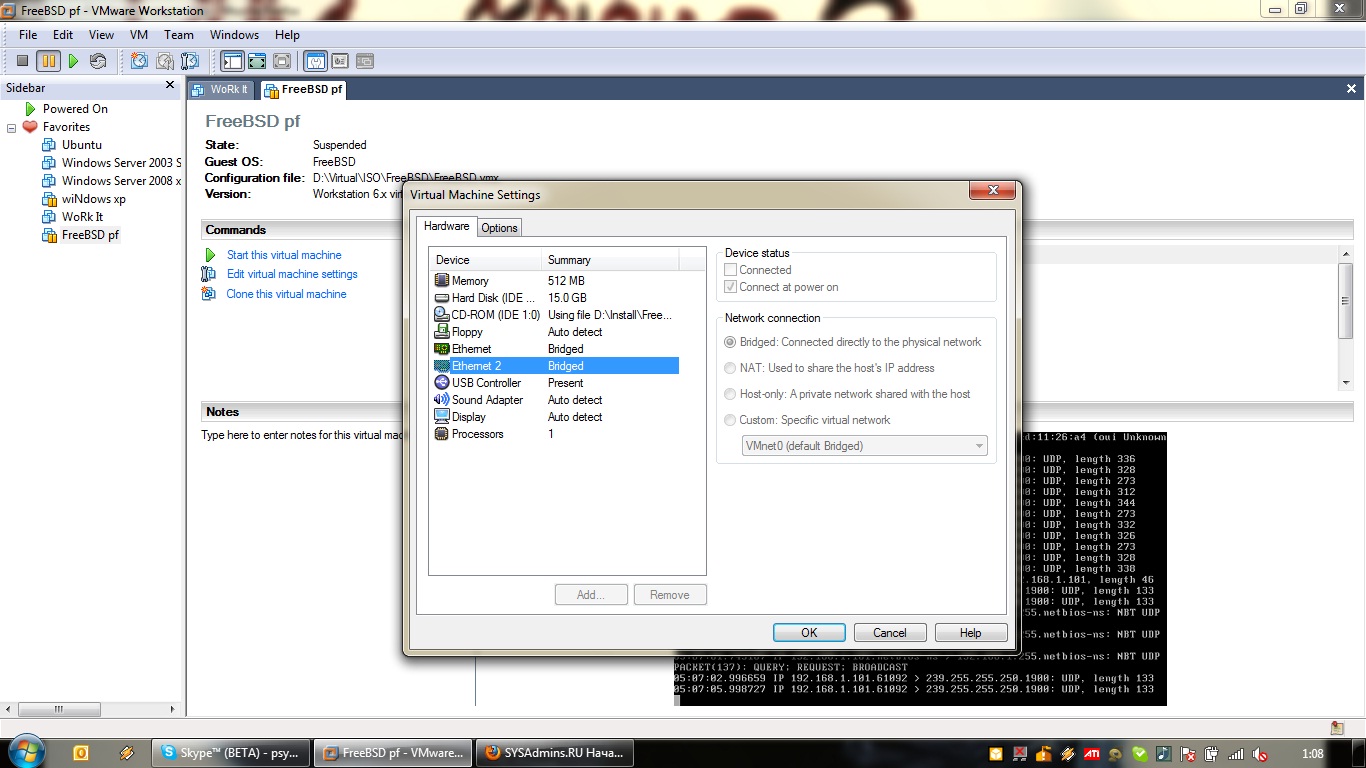Viewport: 1366px width, 768px height.
Task: Toggle Connect at power on checkbox
Action: click(x=731, y=287)
